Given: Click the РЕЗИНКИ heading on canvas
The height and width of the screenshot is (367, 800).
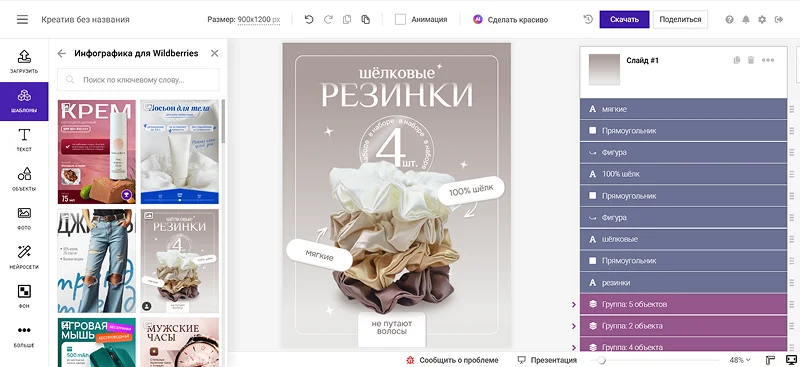Looking at the screenshot, I should 396,95.
